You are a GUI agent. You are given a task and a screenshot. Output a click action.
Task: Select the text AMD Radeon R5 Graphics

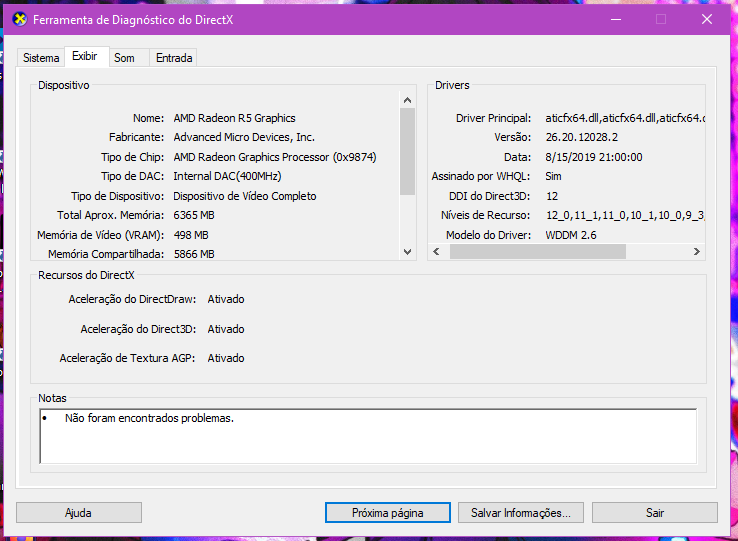234,118
